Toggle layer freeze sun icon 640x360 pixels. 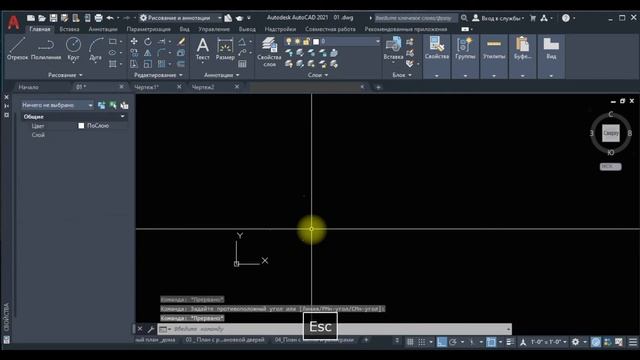tap(298, 41)
